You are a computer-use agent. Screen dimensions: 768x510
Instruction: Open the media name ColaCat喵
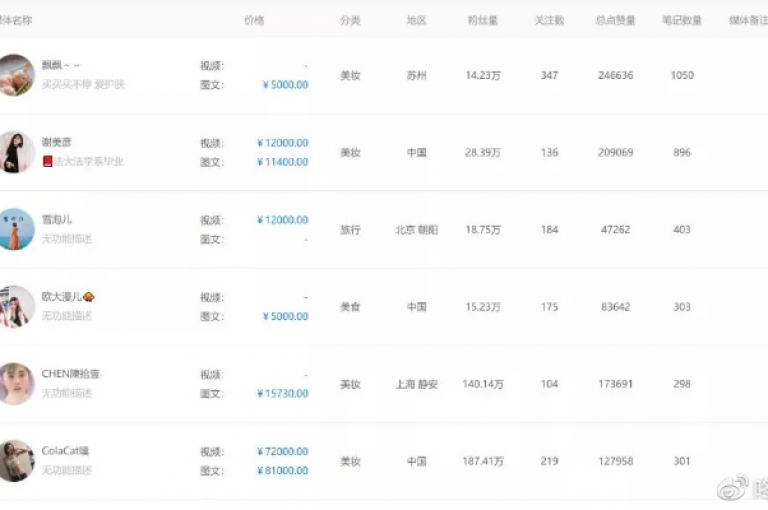click(65, 451)
